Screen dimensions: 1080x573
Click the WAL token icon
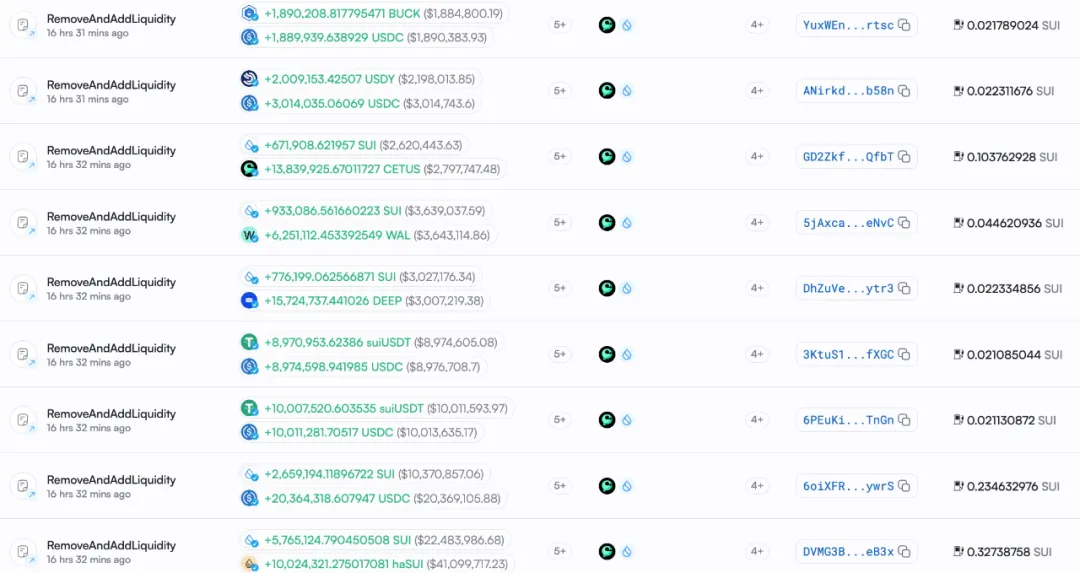coord(250,235)
